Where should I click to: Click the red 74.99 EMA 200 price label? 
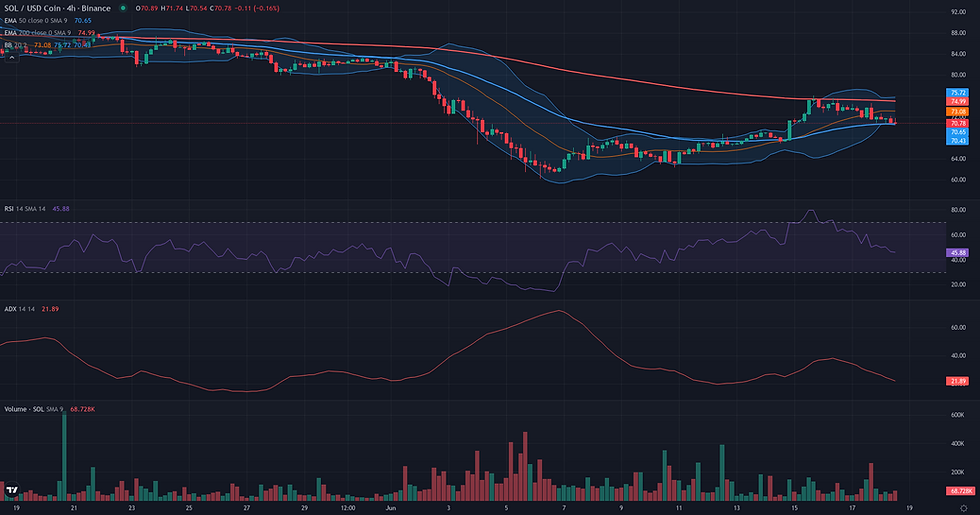click(x=958, y=101)
